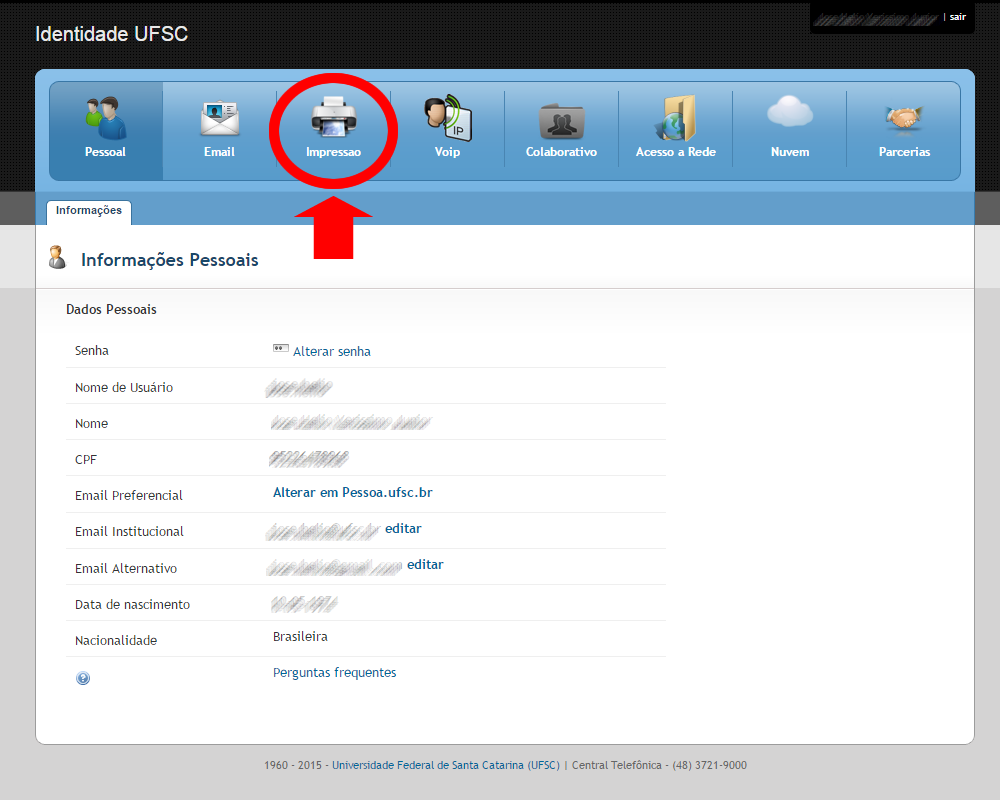Click the sair logout link
This screenshot has width=1000, height=800.
tap(957, 17)
